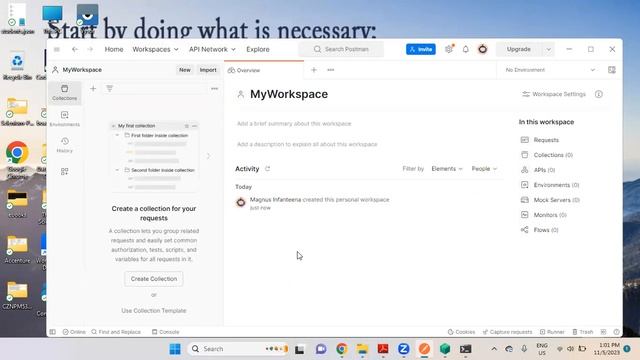The width and height of the screenshot is (640, 360).
Task: Open Explore menu item
Action: click(x=258, y=49)
